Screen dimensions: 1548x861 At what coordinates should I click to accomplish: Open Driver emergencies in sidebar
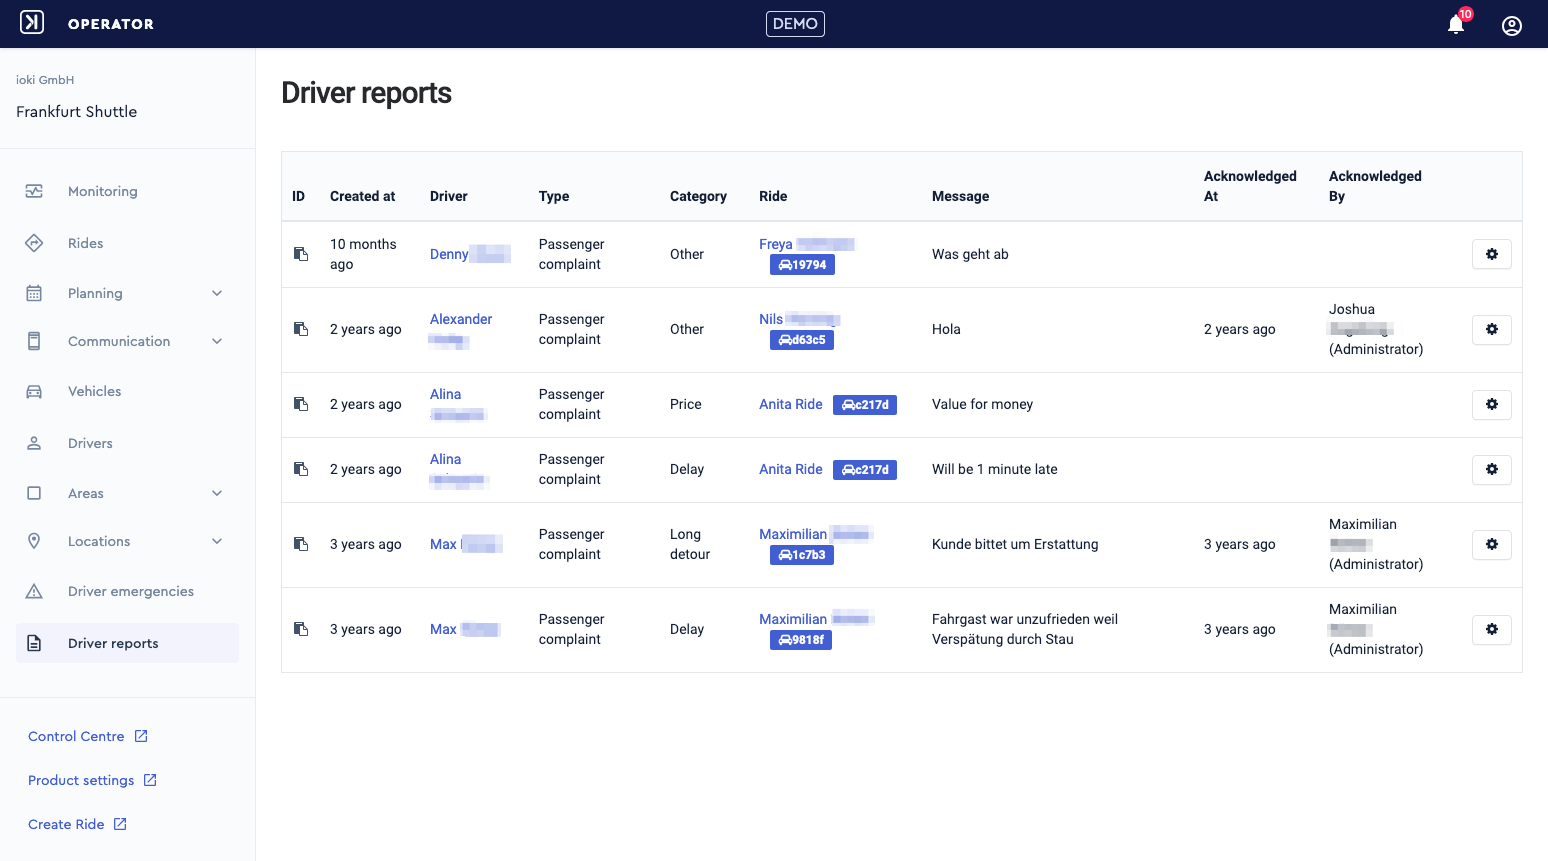pos(127,591)
